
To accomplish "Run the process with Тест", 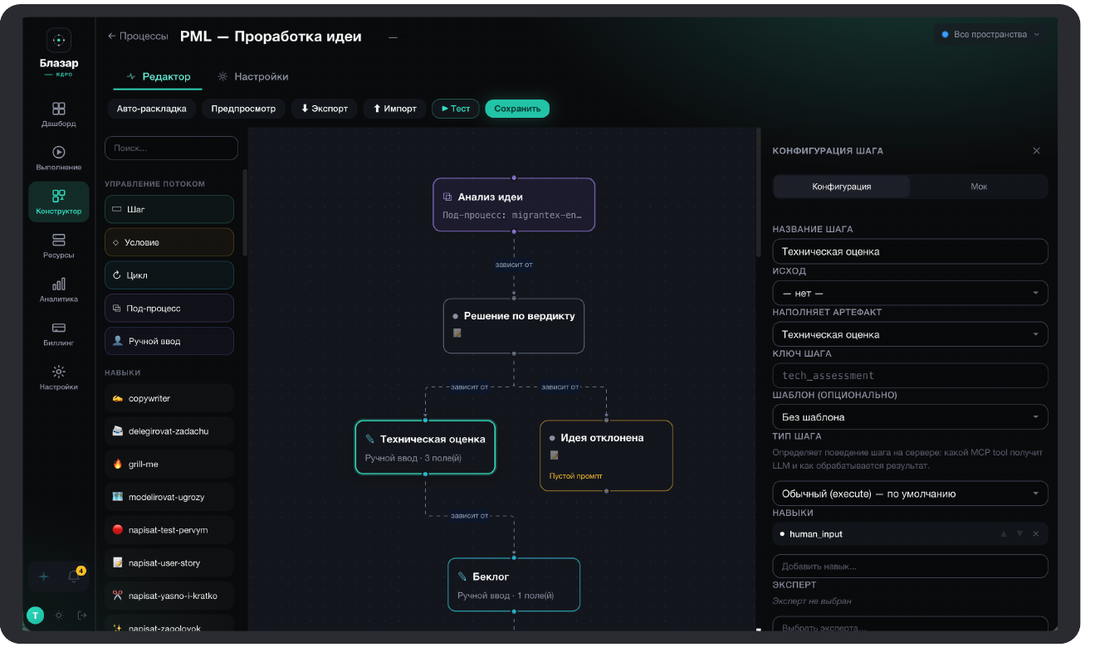I will point(455,109).
